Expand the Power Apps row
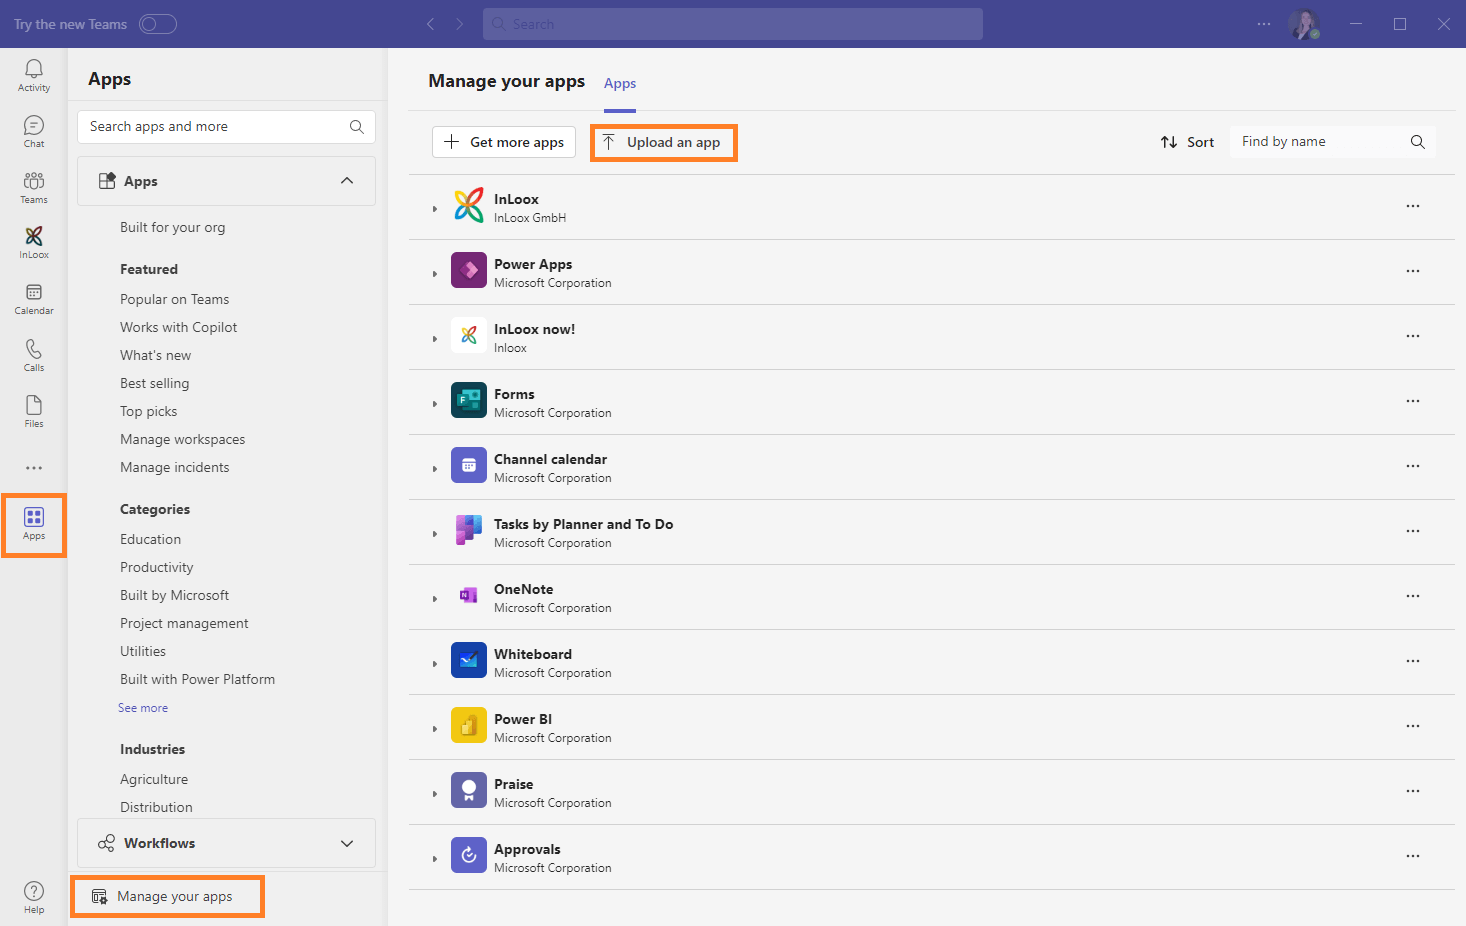Viewport: 1466px width, 926px height. tap(435, 274)
